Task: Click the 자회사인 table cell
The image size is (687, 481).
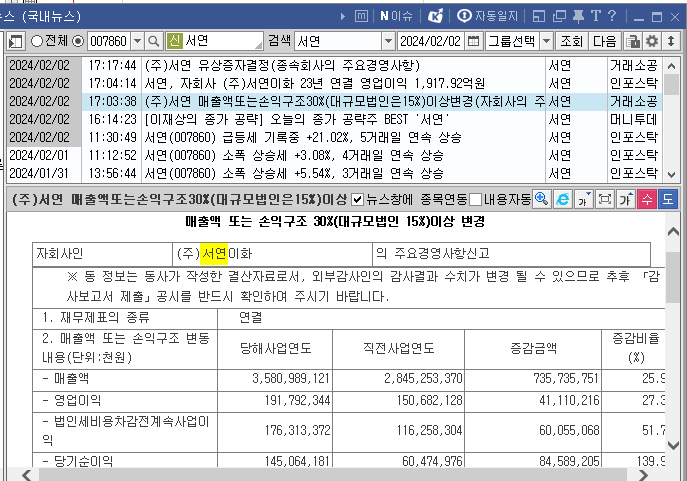Action: pyautogui.click(x=103, y=254)
